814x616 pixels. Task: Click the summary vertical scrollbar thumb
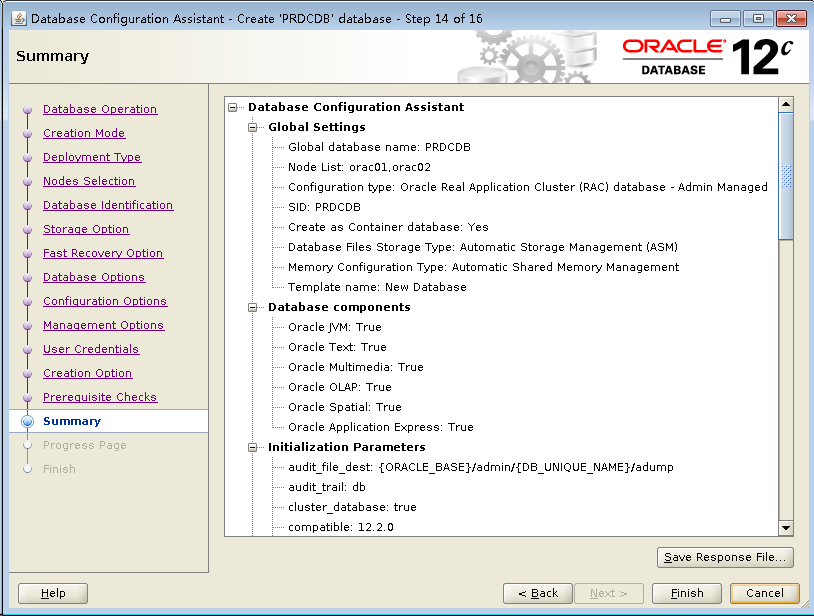(x=786, y=176)
